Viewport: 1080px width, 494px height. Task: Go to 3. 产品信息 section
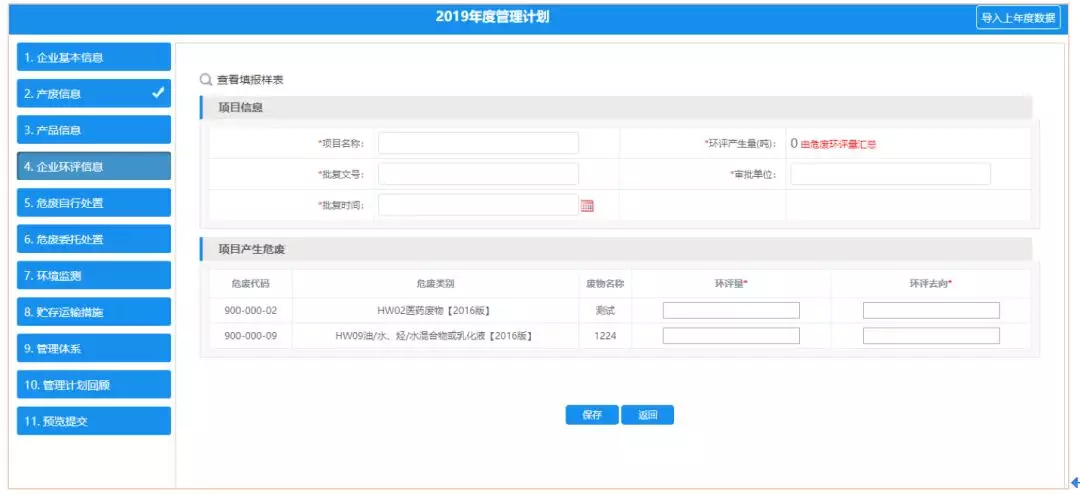(94, 130)
